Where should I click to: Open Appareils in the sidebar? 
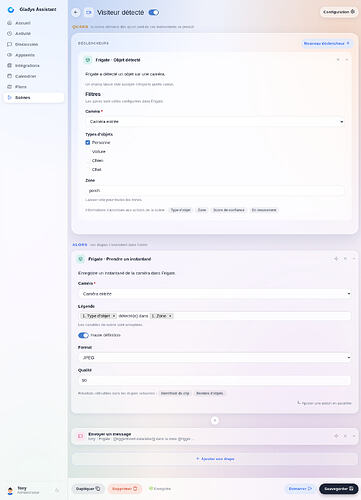pyautogui.click(x=33, y=55)
